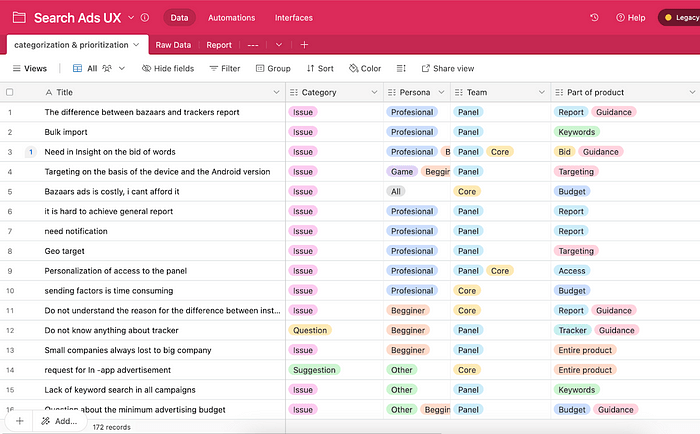Open the Title field dropdown arrow
The width and height of the screenshot is (700, 434).
click(x=276, y=92)
